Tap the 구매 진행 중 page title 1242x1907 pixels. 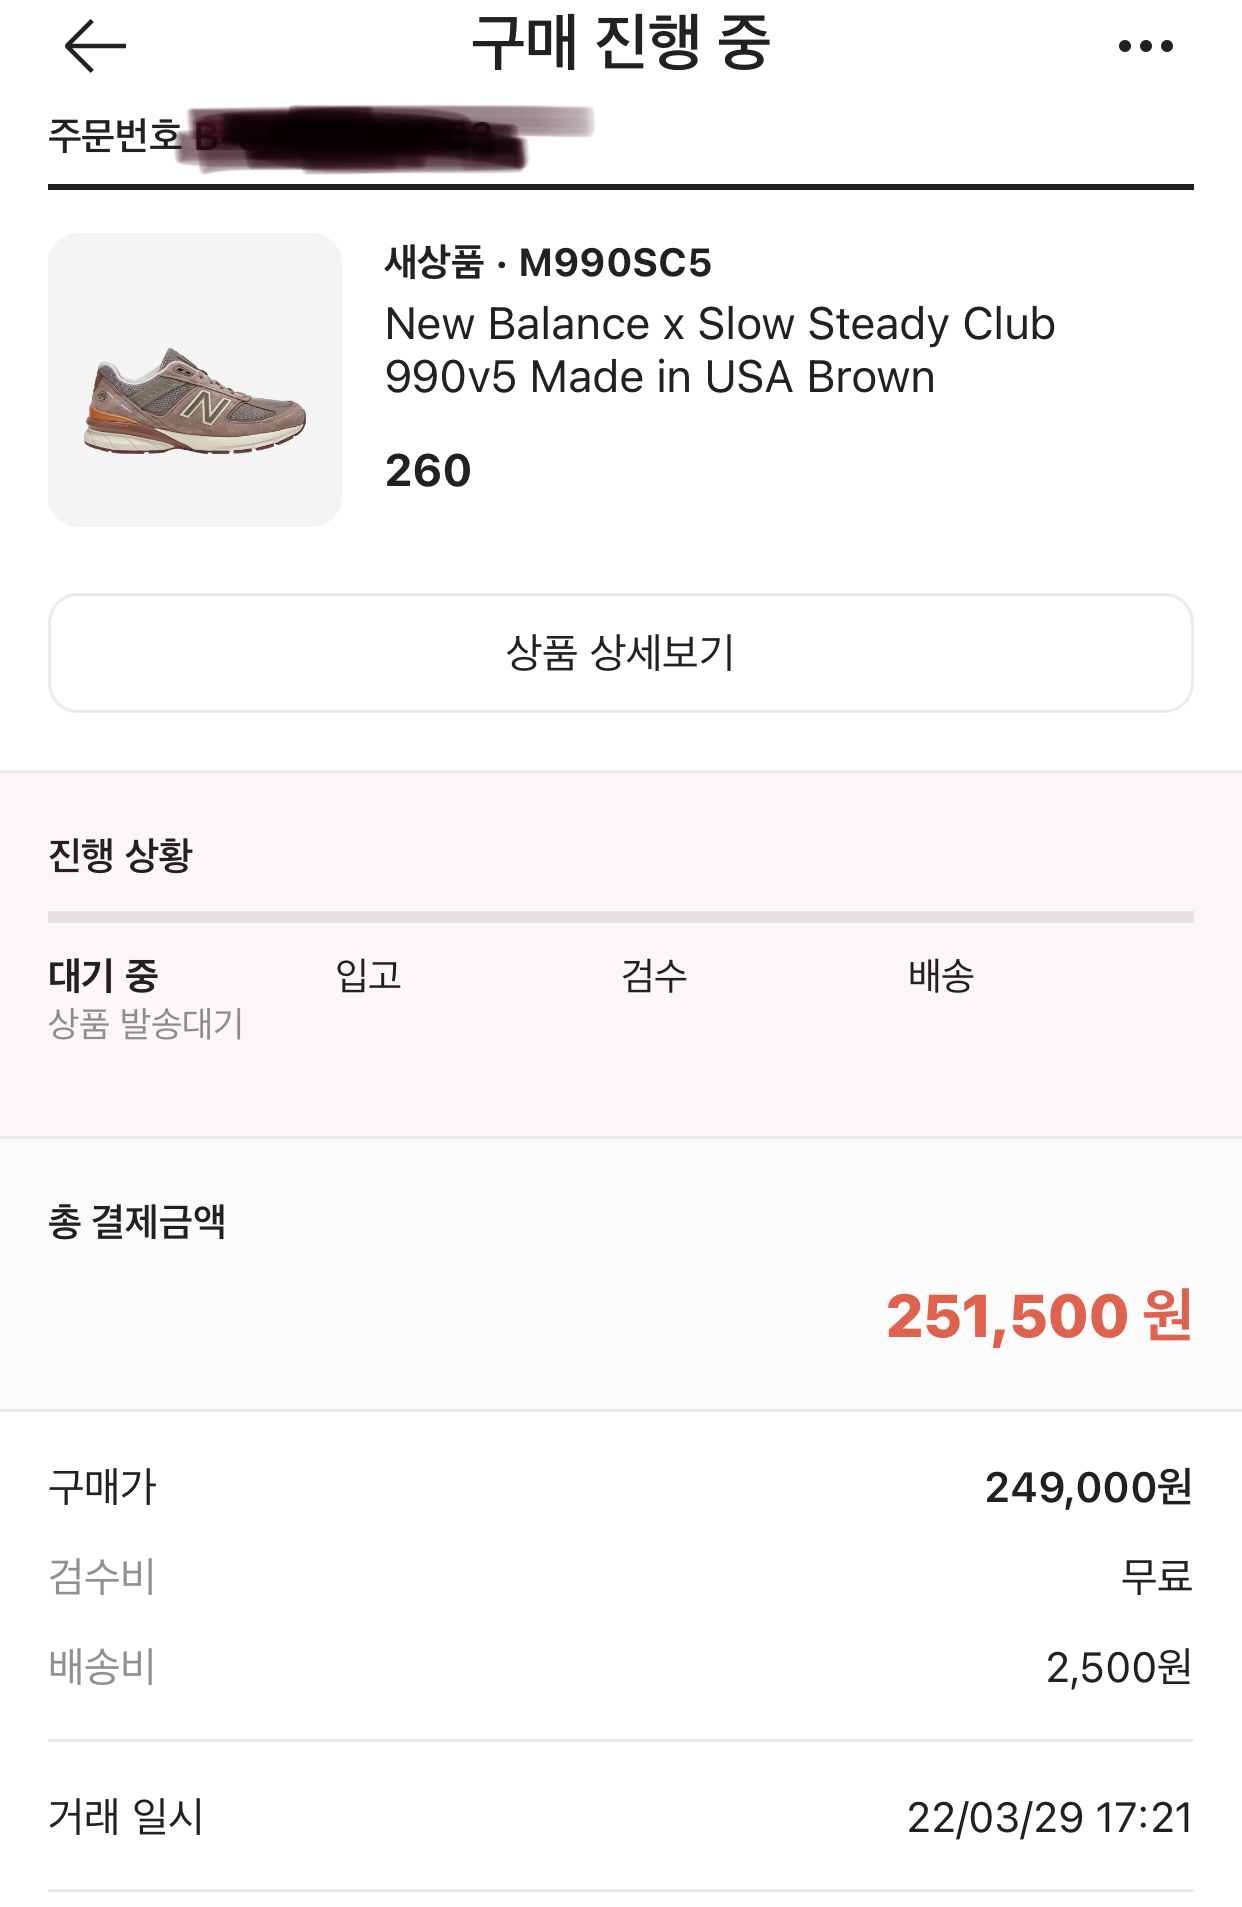click(x=620, y=44)
